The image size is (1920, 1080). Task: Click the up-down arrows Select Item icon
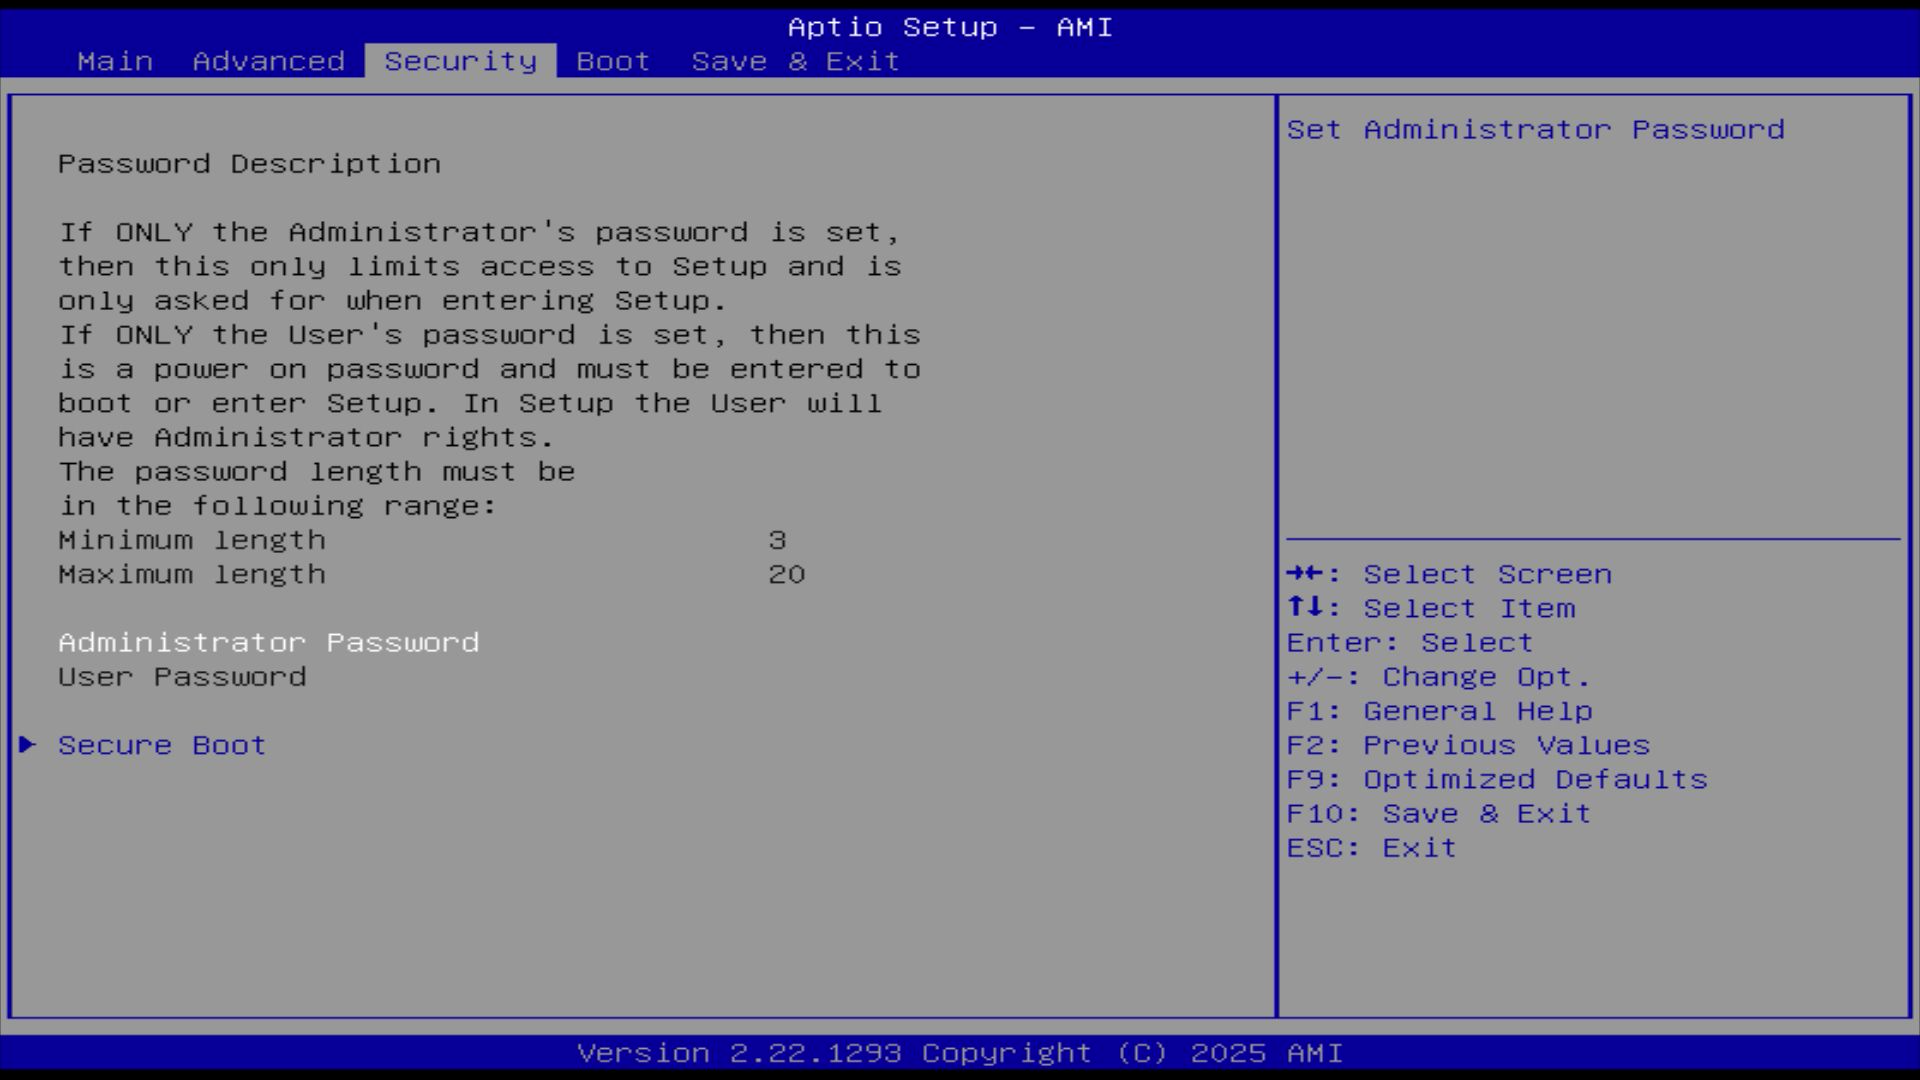(1306, 608)
